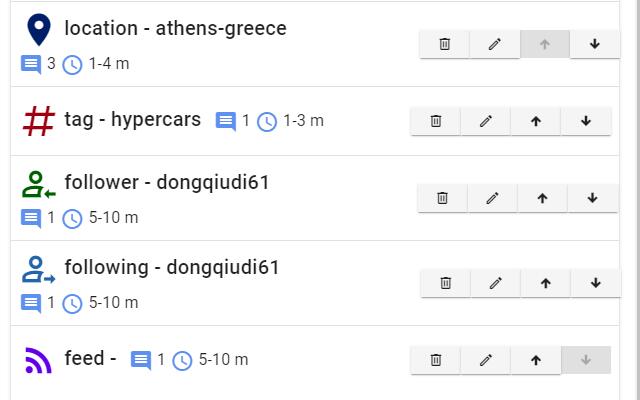Move follower dongqiudi61 entry down
Image resolution: width=640 pixels, height=400 pixels.
tap(593, 198)
